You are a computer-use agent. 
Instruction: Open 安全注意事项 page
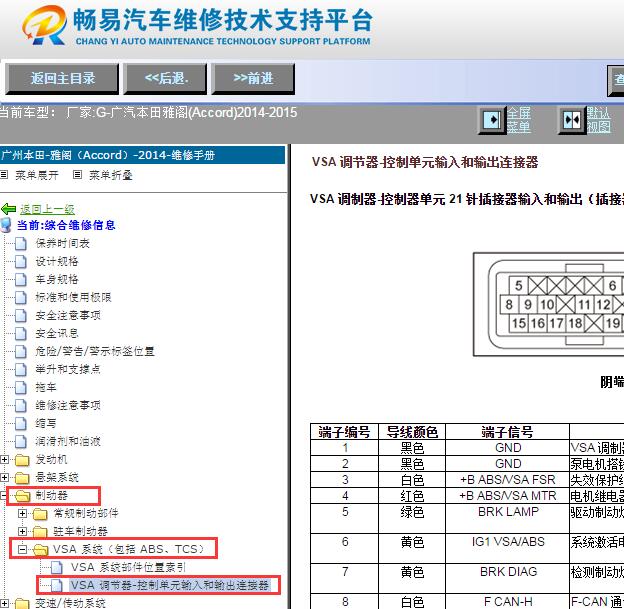pyautogui.click(x=68, y=315)
